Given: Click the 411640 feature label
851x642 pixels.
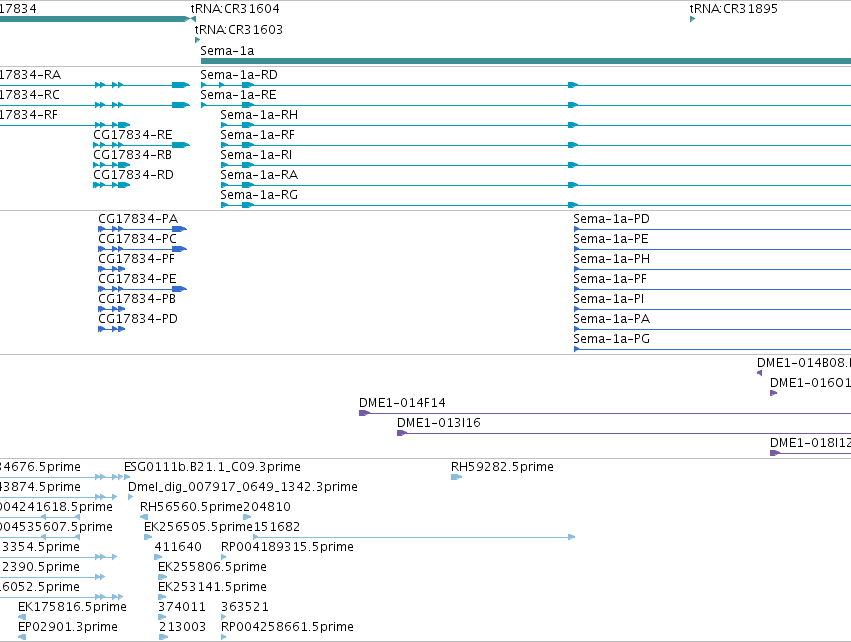Looking at the screenshot, I should click(178, 547).
